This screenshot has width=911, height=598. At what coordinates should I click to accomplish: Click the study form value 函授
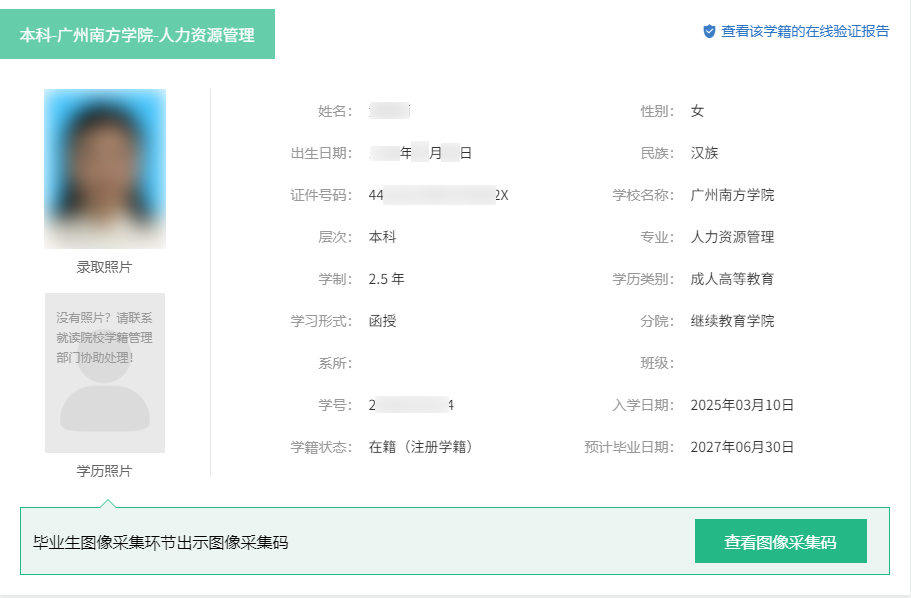[x=382, y=321]
